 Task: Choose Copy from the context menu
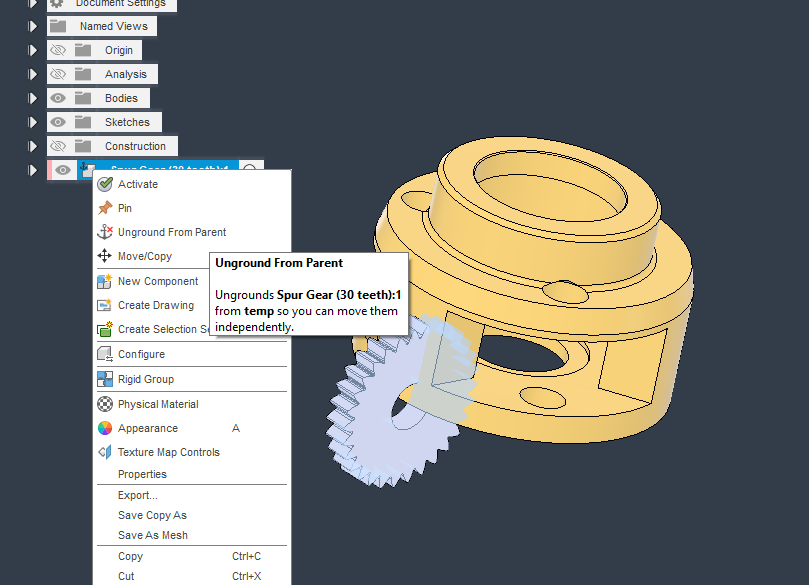pyautogui.click(x=192, y=556)
